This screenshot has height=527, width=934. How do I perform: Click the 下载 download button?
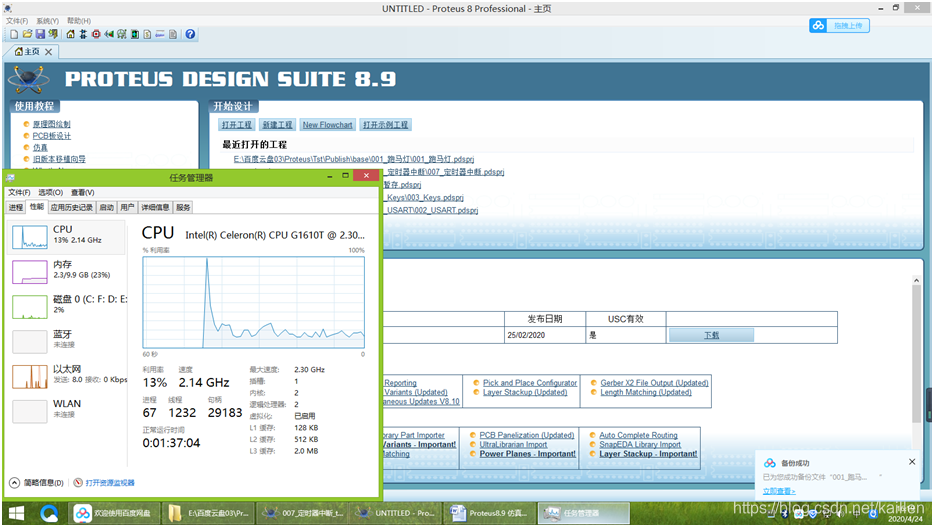[x=711, y=335]
